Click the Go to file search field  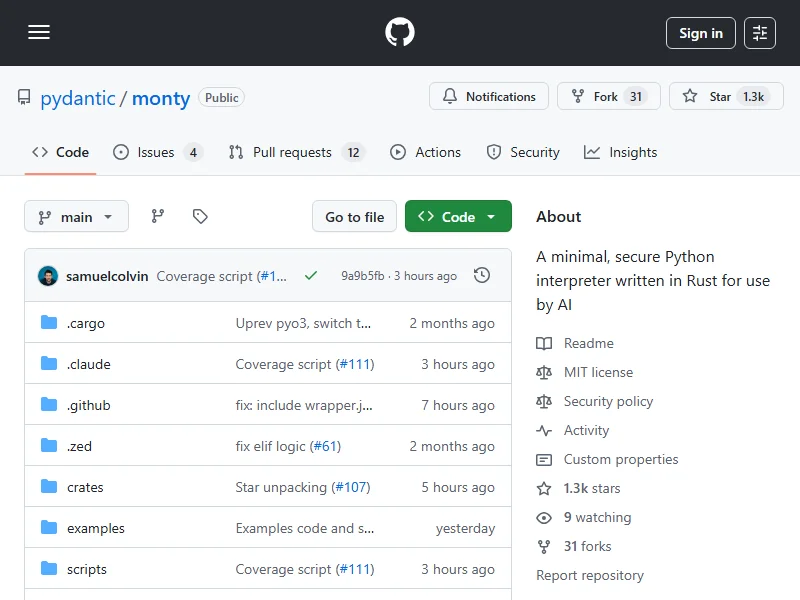pos(355,217)
